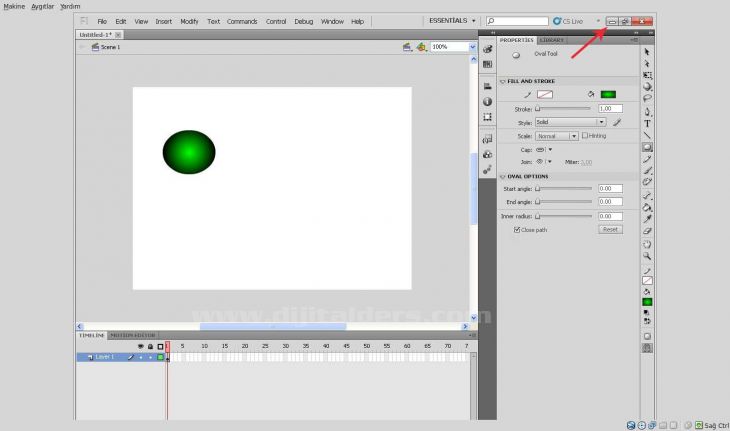Select the Oval tool in toolbox
730x431 pixels.
click(x=647, y=147)
